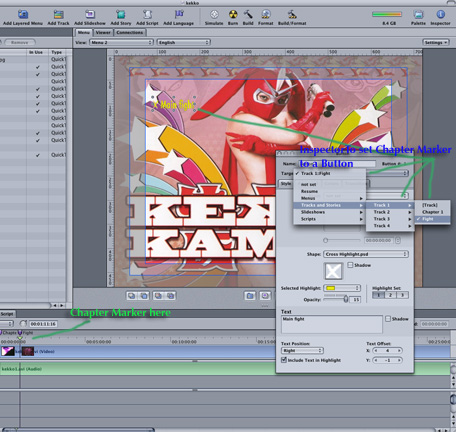Viewport: 456px width, 432px height.
Task: Click the first arrange icon below the menu canvas
Action: 132,296
